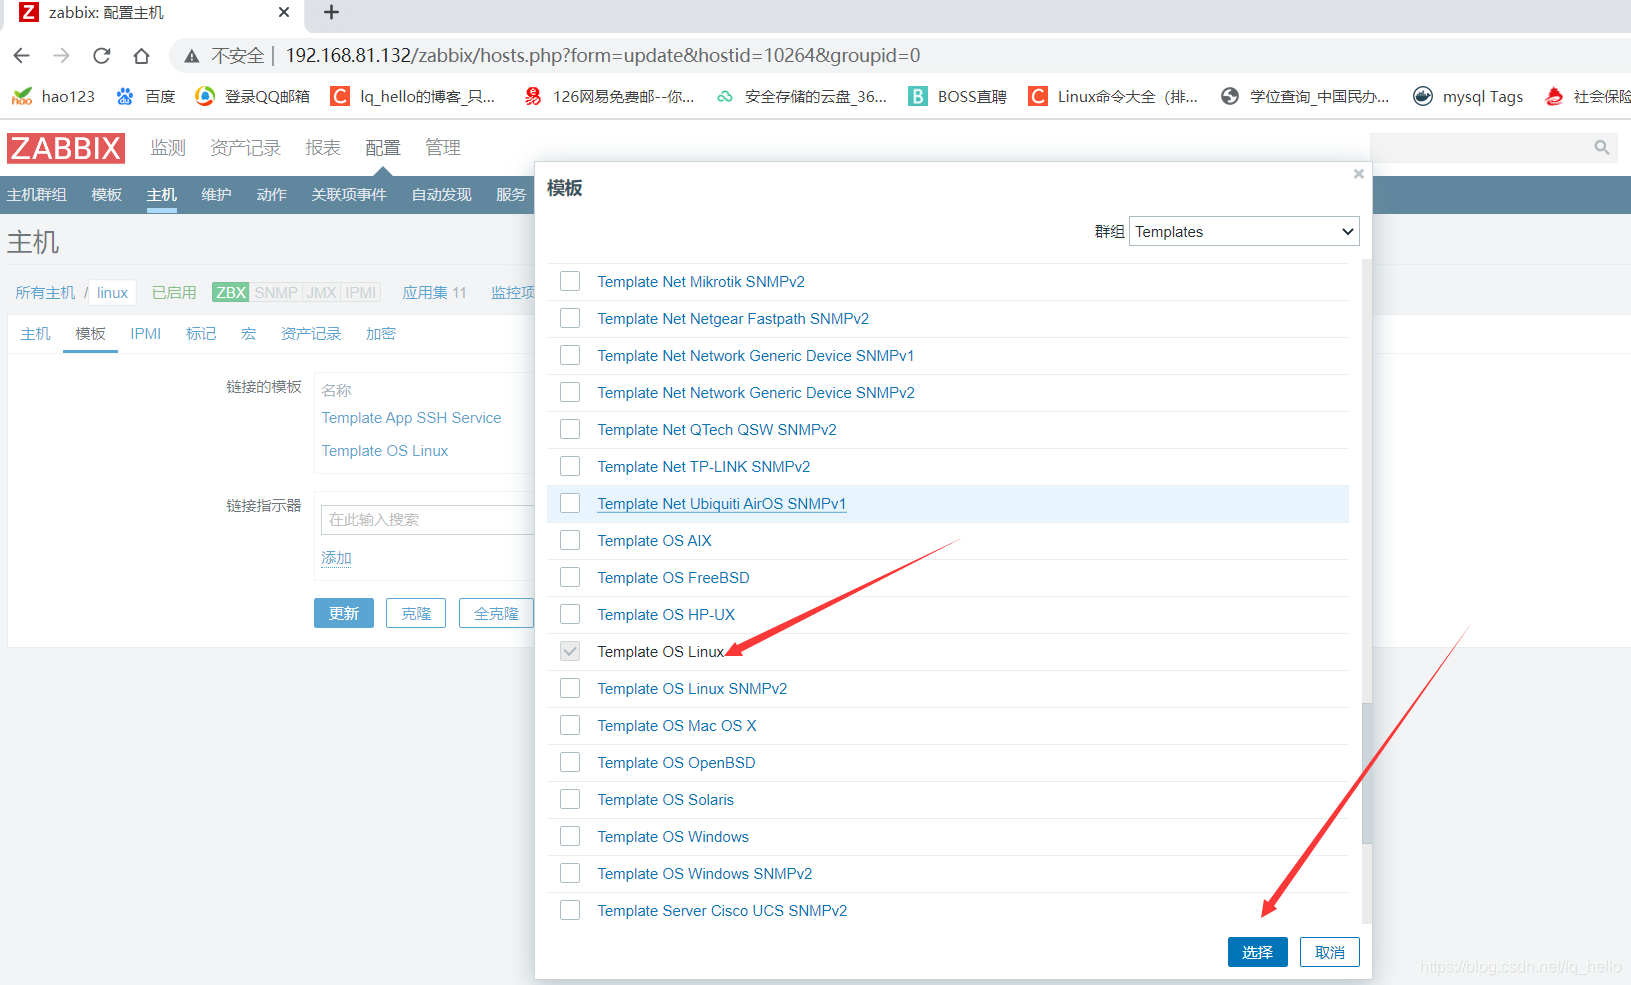
Task: Check Template Net TP-LINK SNMPv2
Action: click(x=570, y=466)
